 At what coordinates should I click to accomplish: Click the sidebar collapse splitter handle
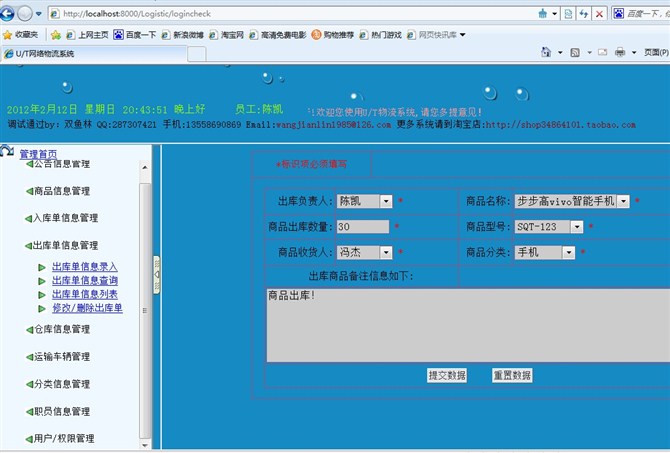pos(157,275)
